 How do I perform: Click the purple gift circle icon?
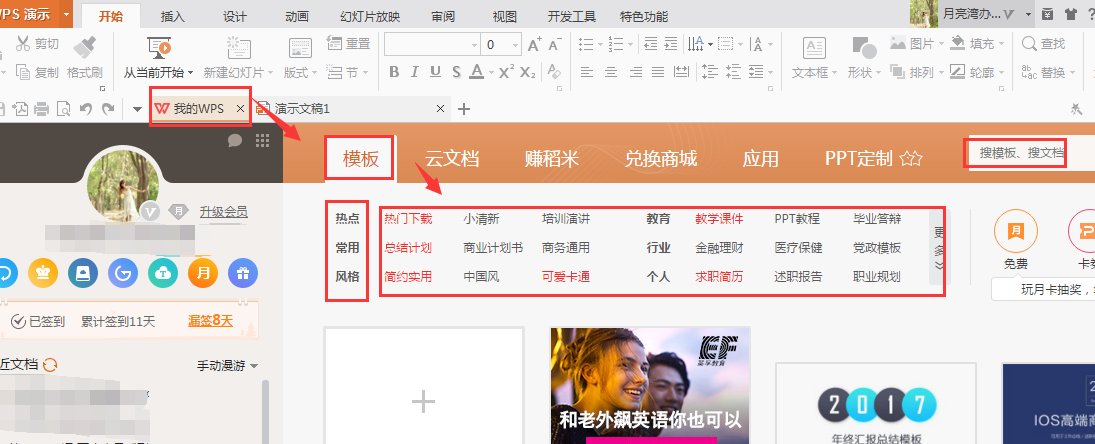coord(243,273)
